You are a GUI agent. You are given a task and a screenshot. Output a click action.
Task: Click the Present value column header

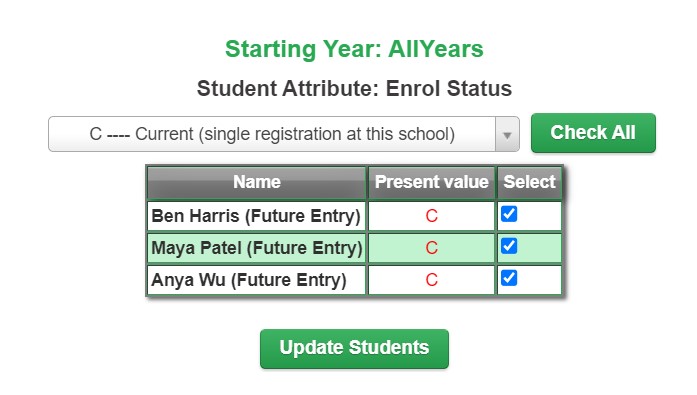tap(431, 182)
